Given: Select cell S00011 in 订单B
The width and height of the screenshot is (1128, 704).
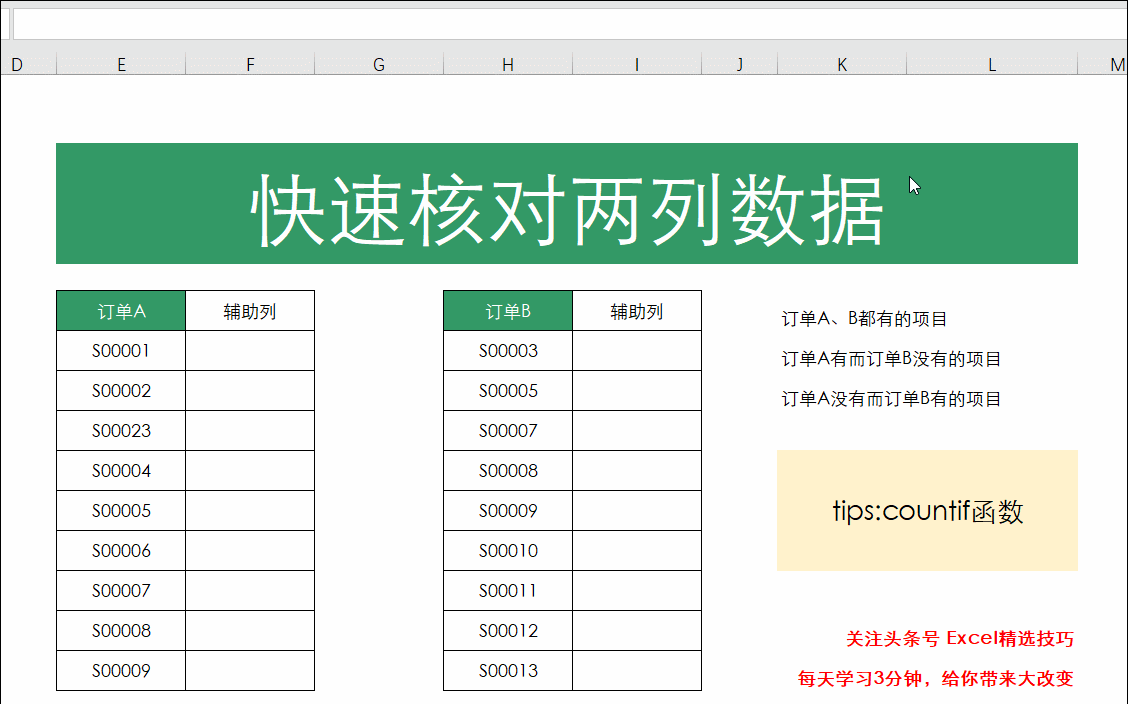Looking at the screenshot, I should click(508, 590).
